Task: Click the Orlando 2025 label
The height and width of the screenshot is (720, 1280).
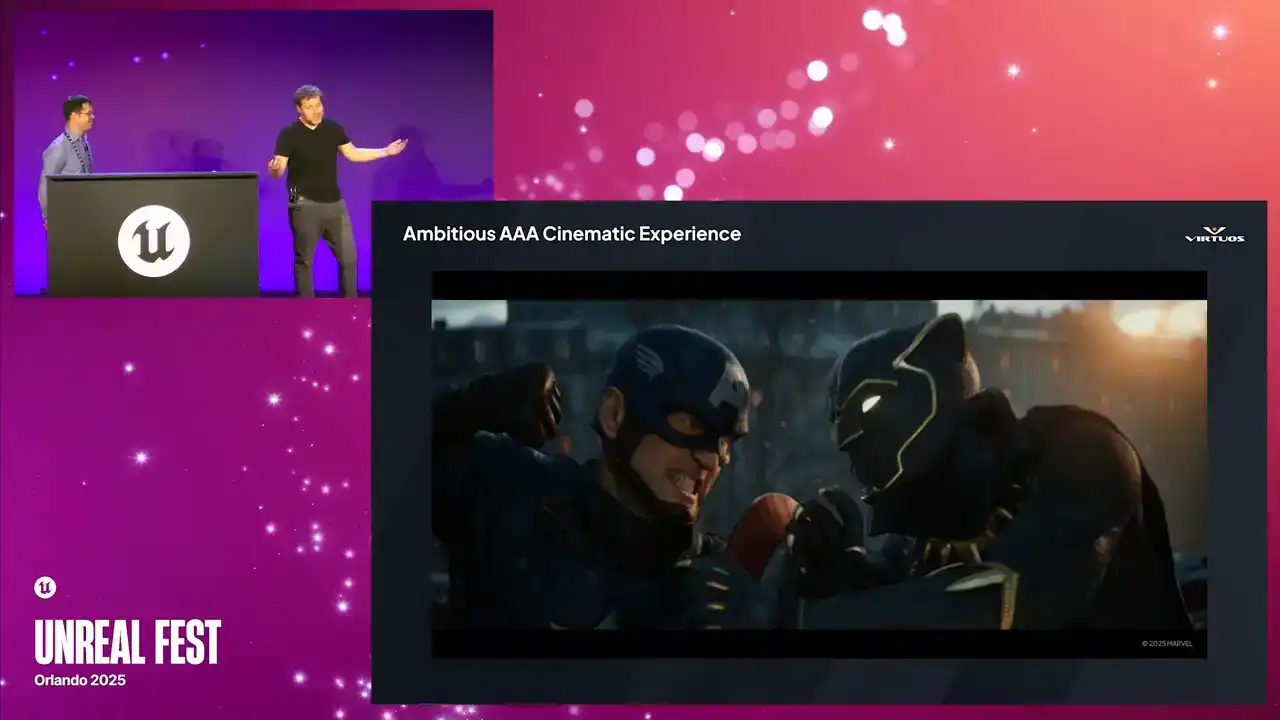Action: tap(80, 680)
